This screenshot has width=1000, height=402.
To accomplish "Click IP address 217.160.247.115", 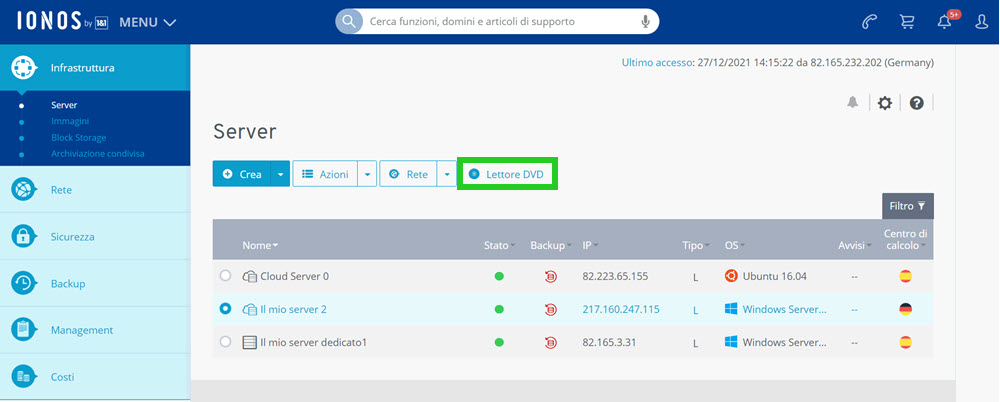I will [x=621, y=309].
